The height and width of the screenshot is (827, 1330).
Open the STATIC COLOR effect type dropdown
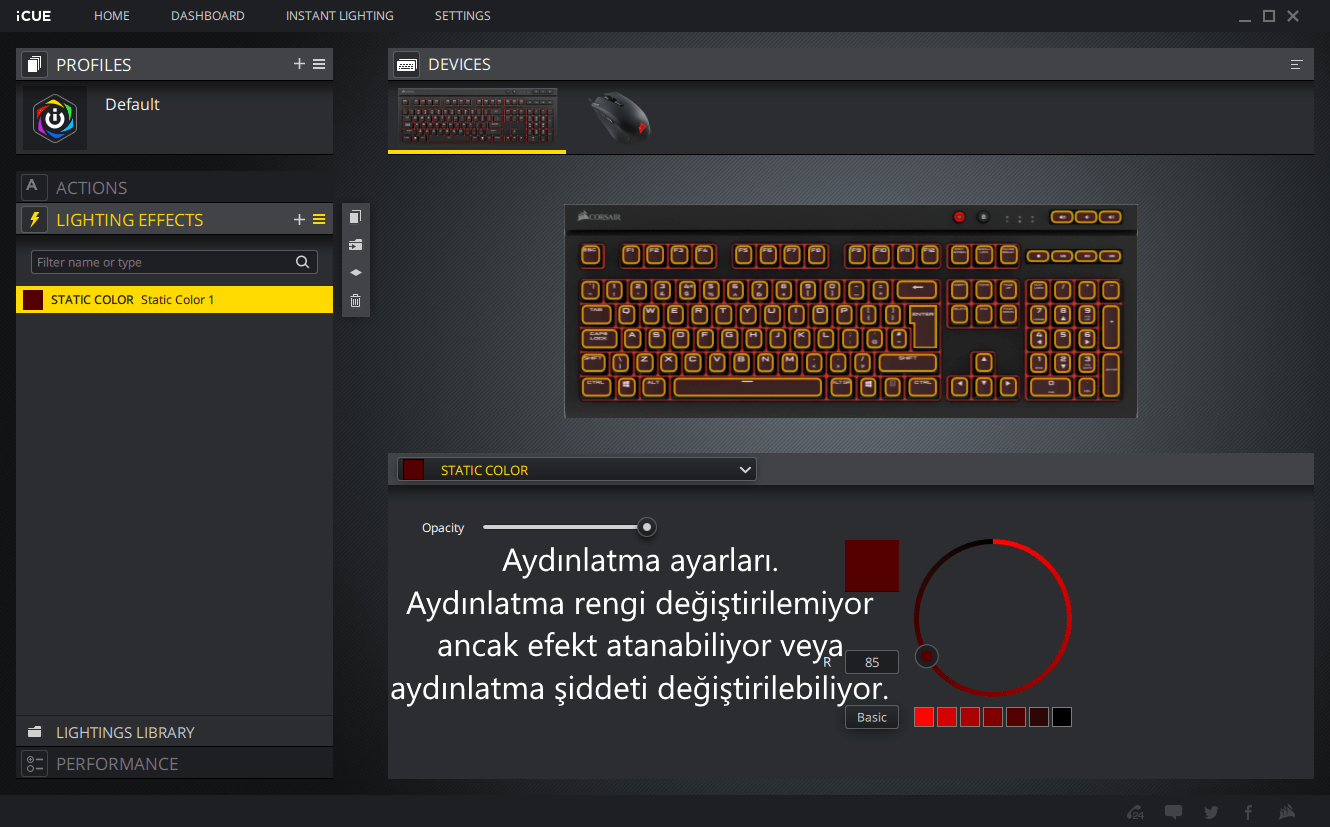[577, 470]
